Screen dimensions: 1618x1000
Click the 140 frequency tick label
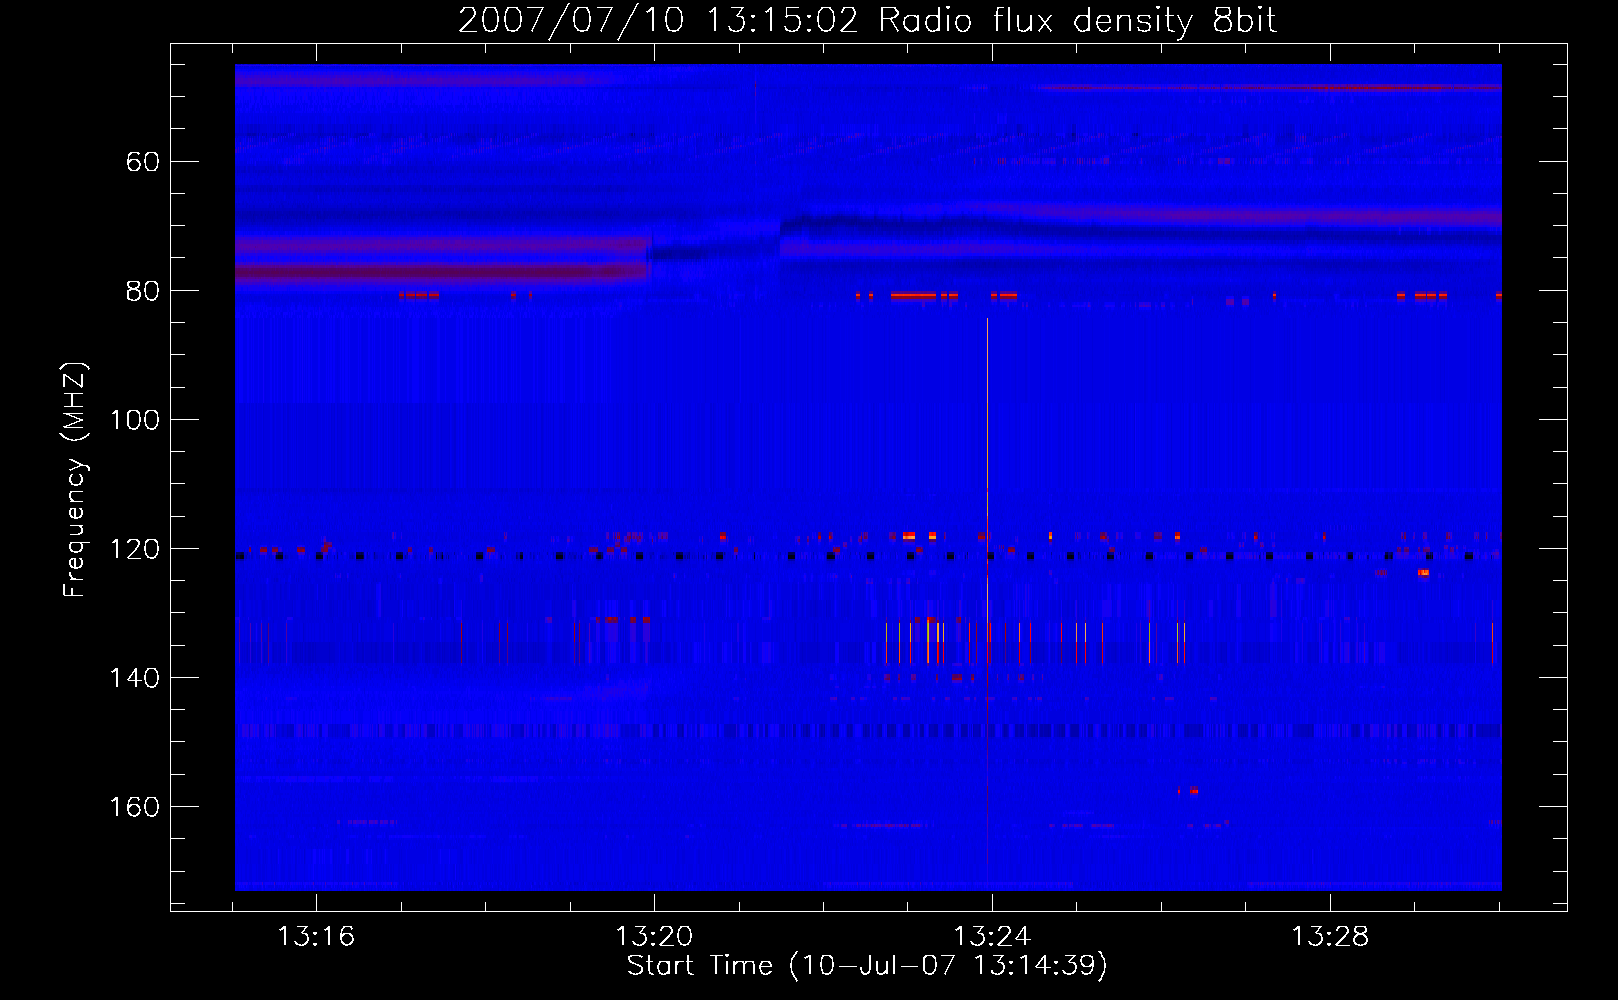click(x=135, y=678)
